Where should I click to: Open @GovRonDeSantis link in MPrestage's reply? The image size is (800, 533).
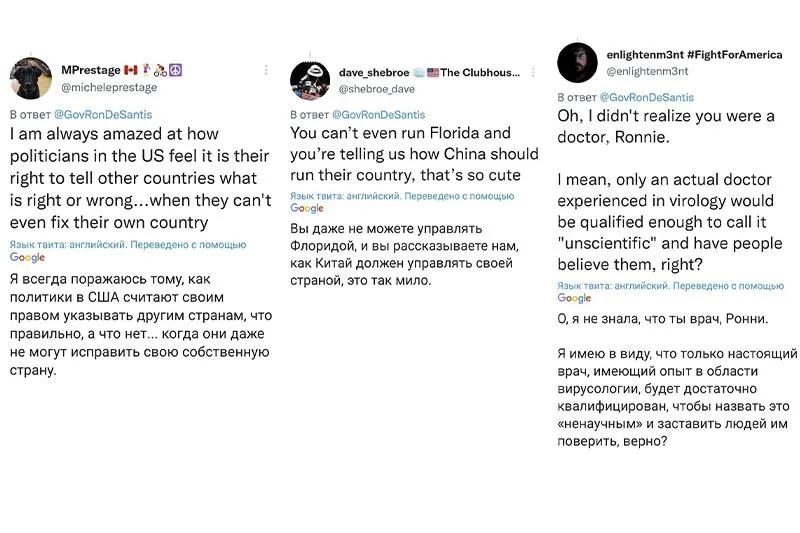103,115
